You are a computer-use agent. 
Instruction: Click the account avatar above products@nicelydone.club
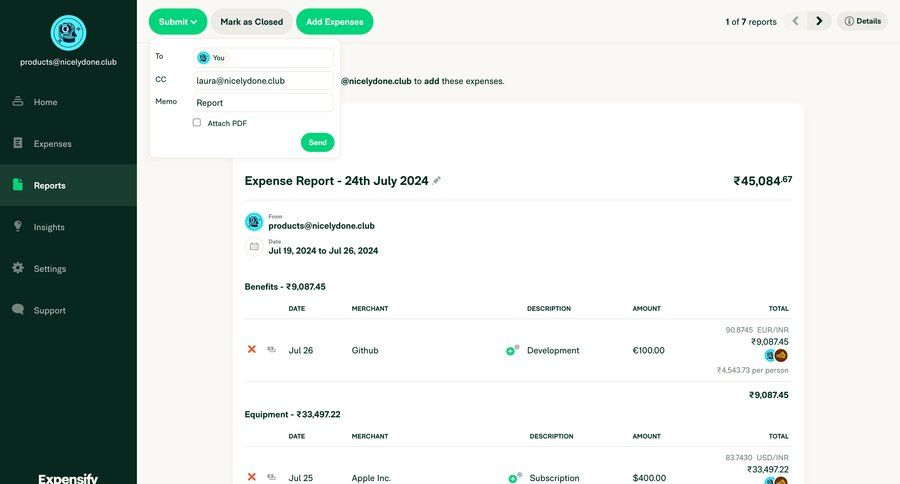pos(68,33)
